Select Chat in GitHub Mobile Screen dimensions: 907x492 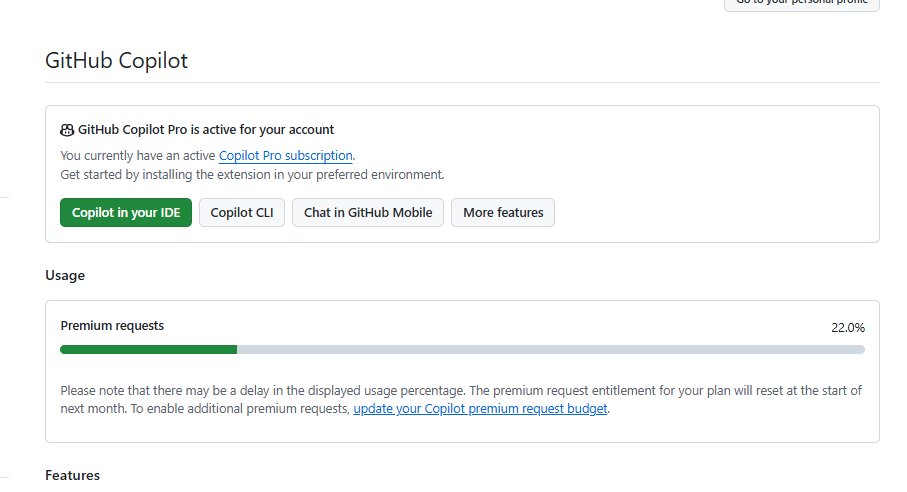[368, 213]
